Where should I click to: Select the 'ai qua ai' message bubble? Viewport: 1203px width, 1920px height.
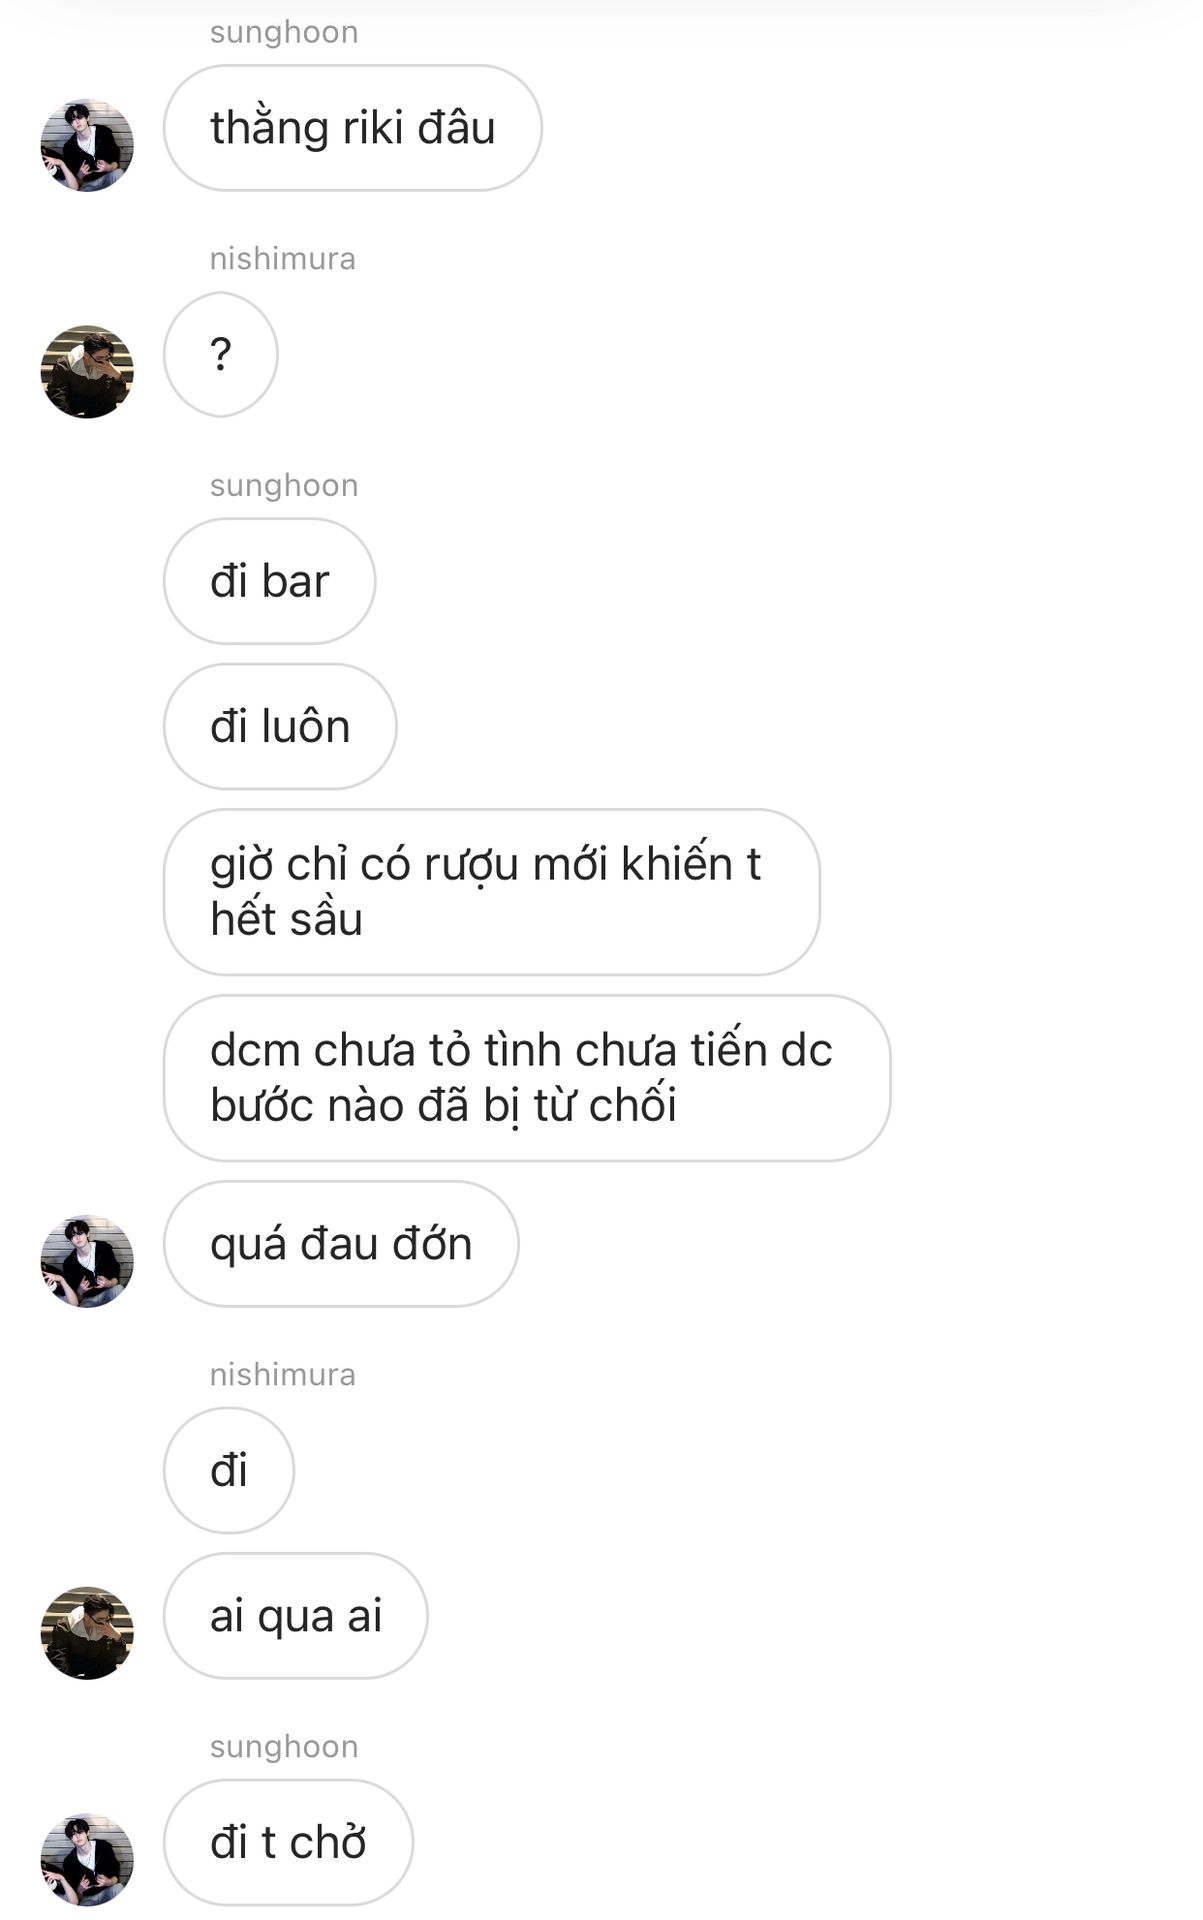coord(296,1616)
